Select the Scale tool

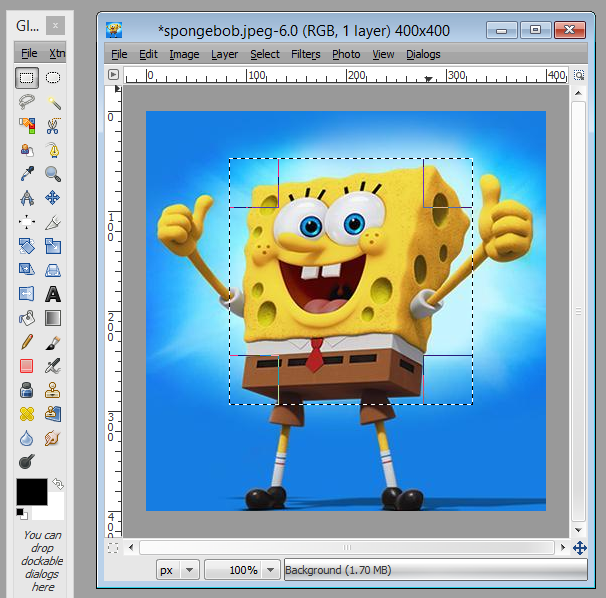[x=53, y=246]
